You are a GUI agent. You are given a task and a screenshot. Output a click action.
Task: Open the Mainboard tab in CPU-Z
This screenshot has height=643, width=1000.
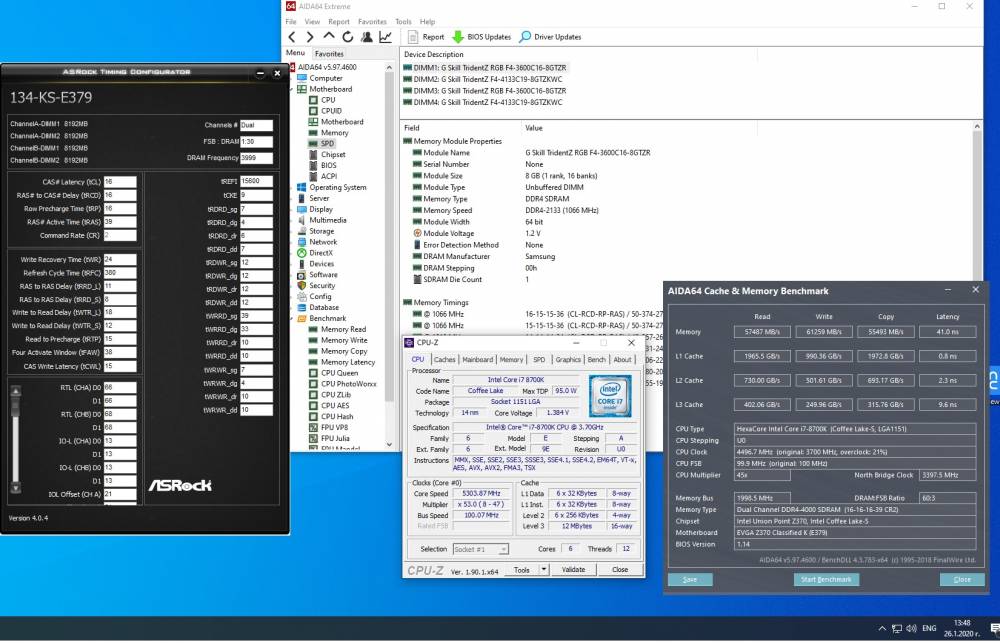(x=478, y=360)
